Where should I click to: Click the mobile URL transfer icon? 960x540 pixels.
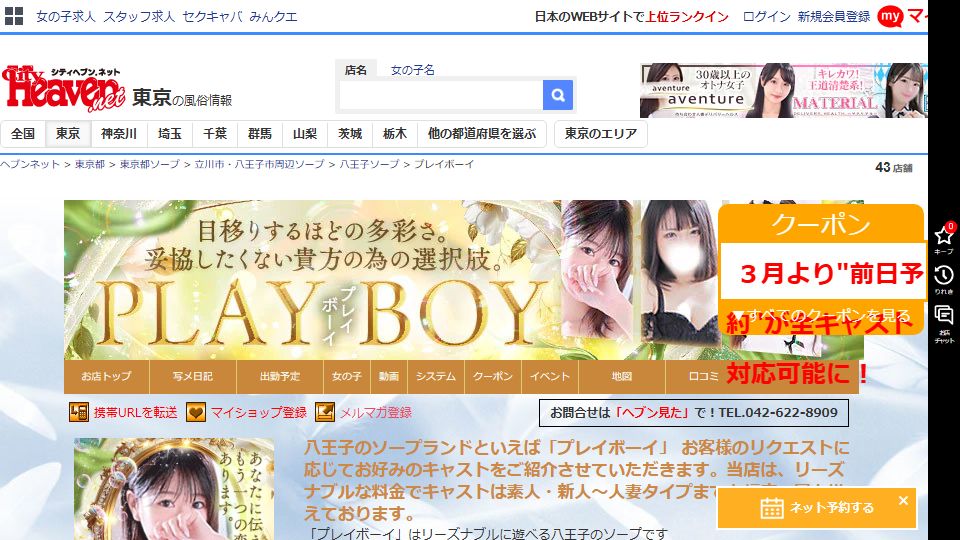pos(78,412)
